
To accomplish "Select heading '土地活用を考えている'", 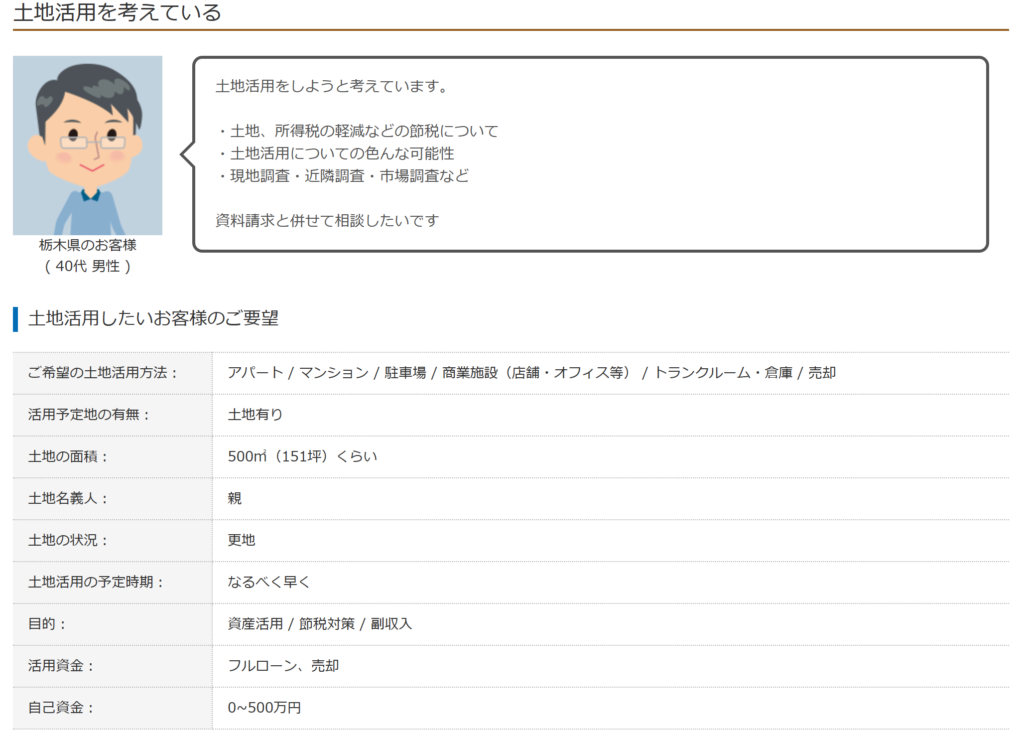I will click(x=118, y=12).
